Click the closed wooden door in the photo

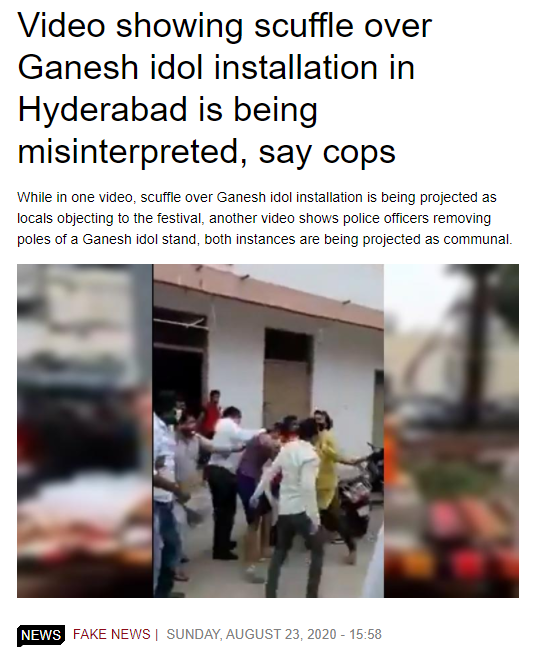click(286, 388)
